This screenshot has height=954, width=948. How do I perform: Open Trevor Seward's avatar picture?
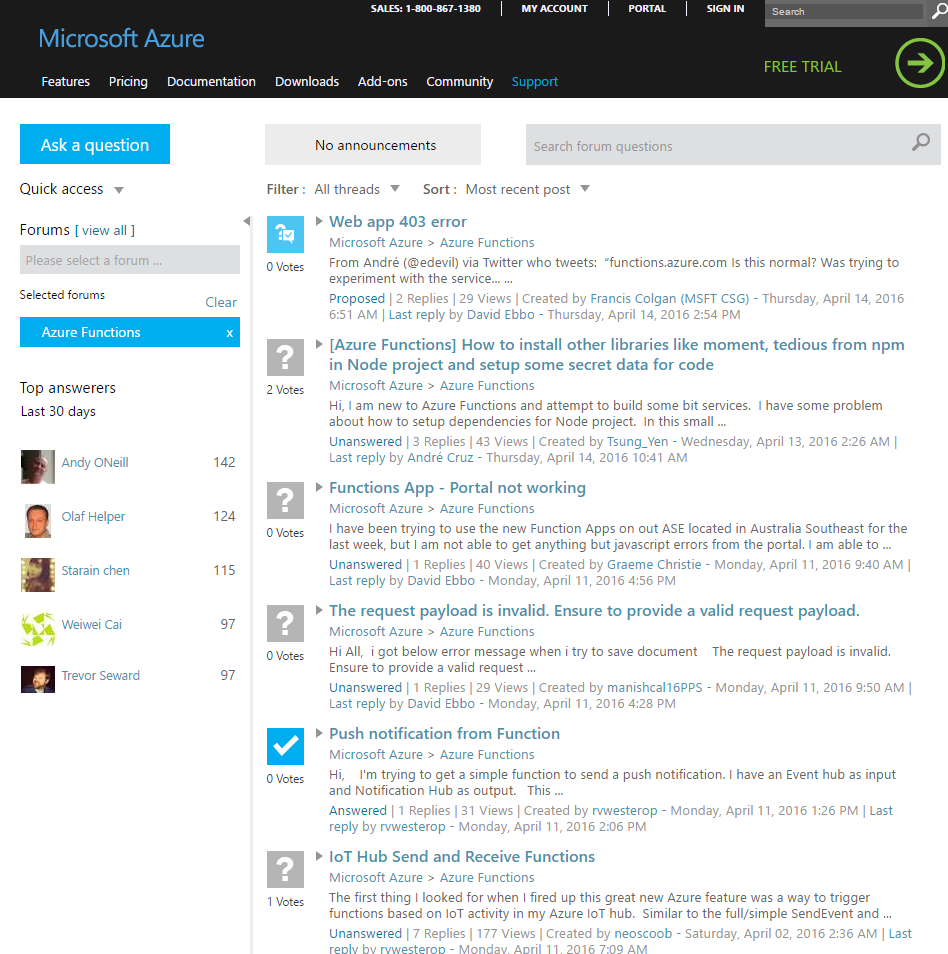(38, 679)
